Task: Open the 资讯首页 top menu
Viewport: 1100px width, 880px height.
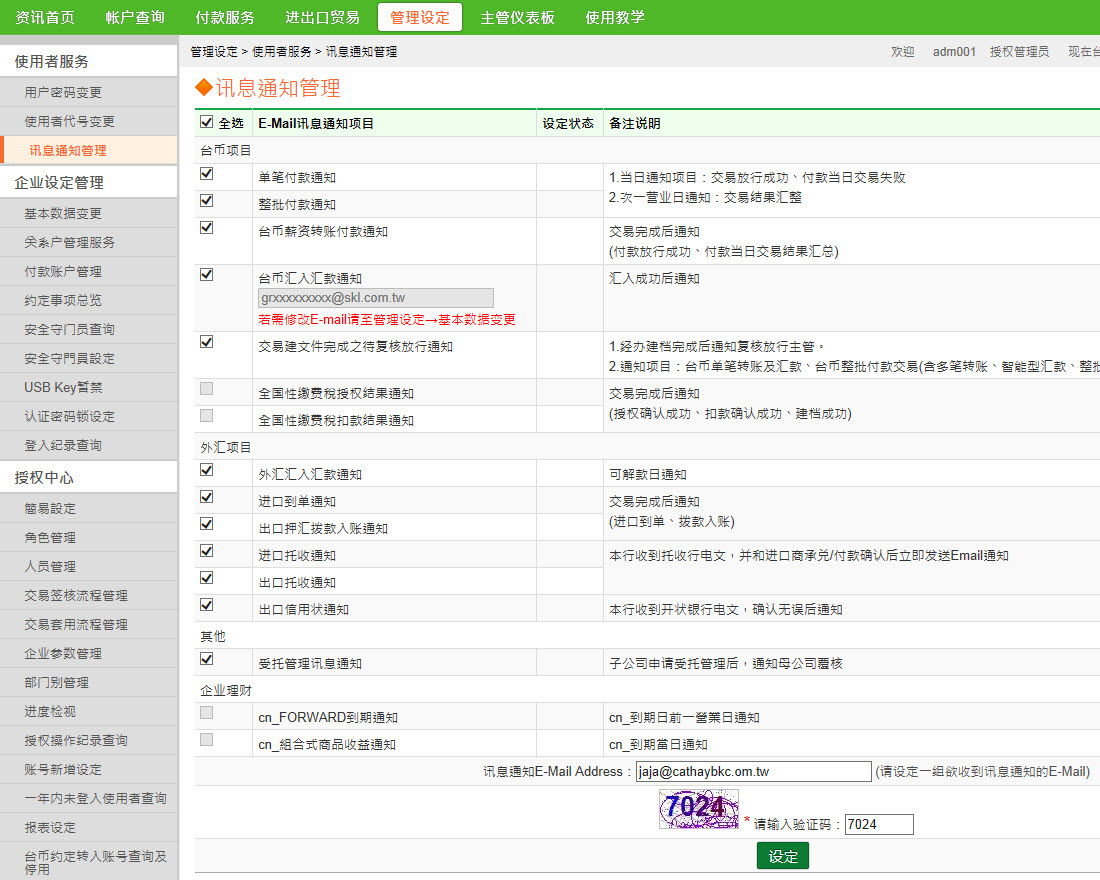Action: (44, 17)
